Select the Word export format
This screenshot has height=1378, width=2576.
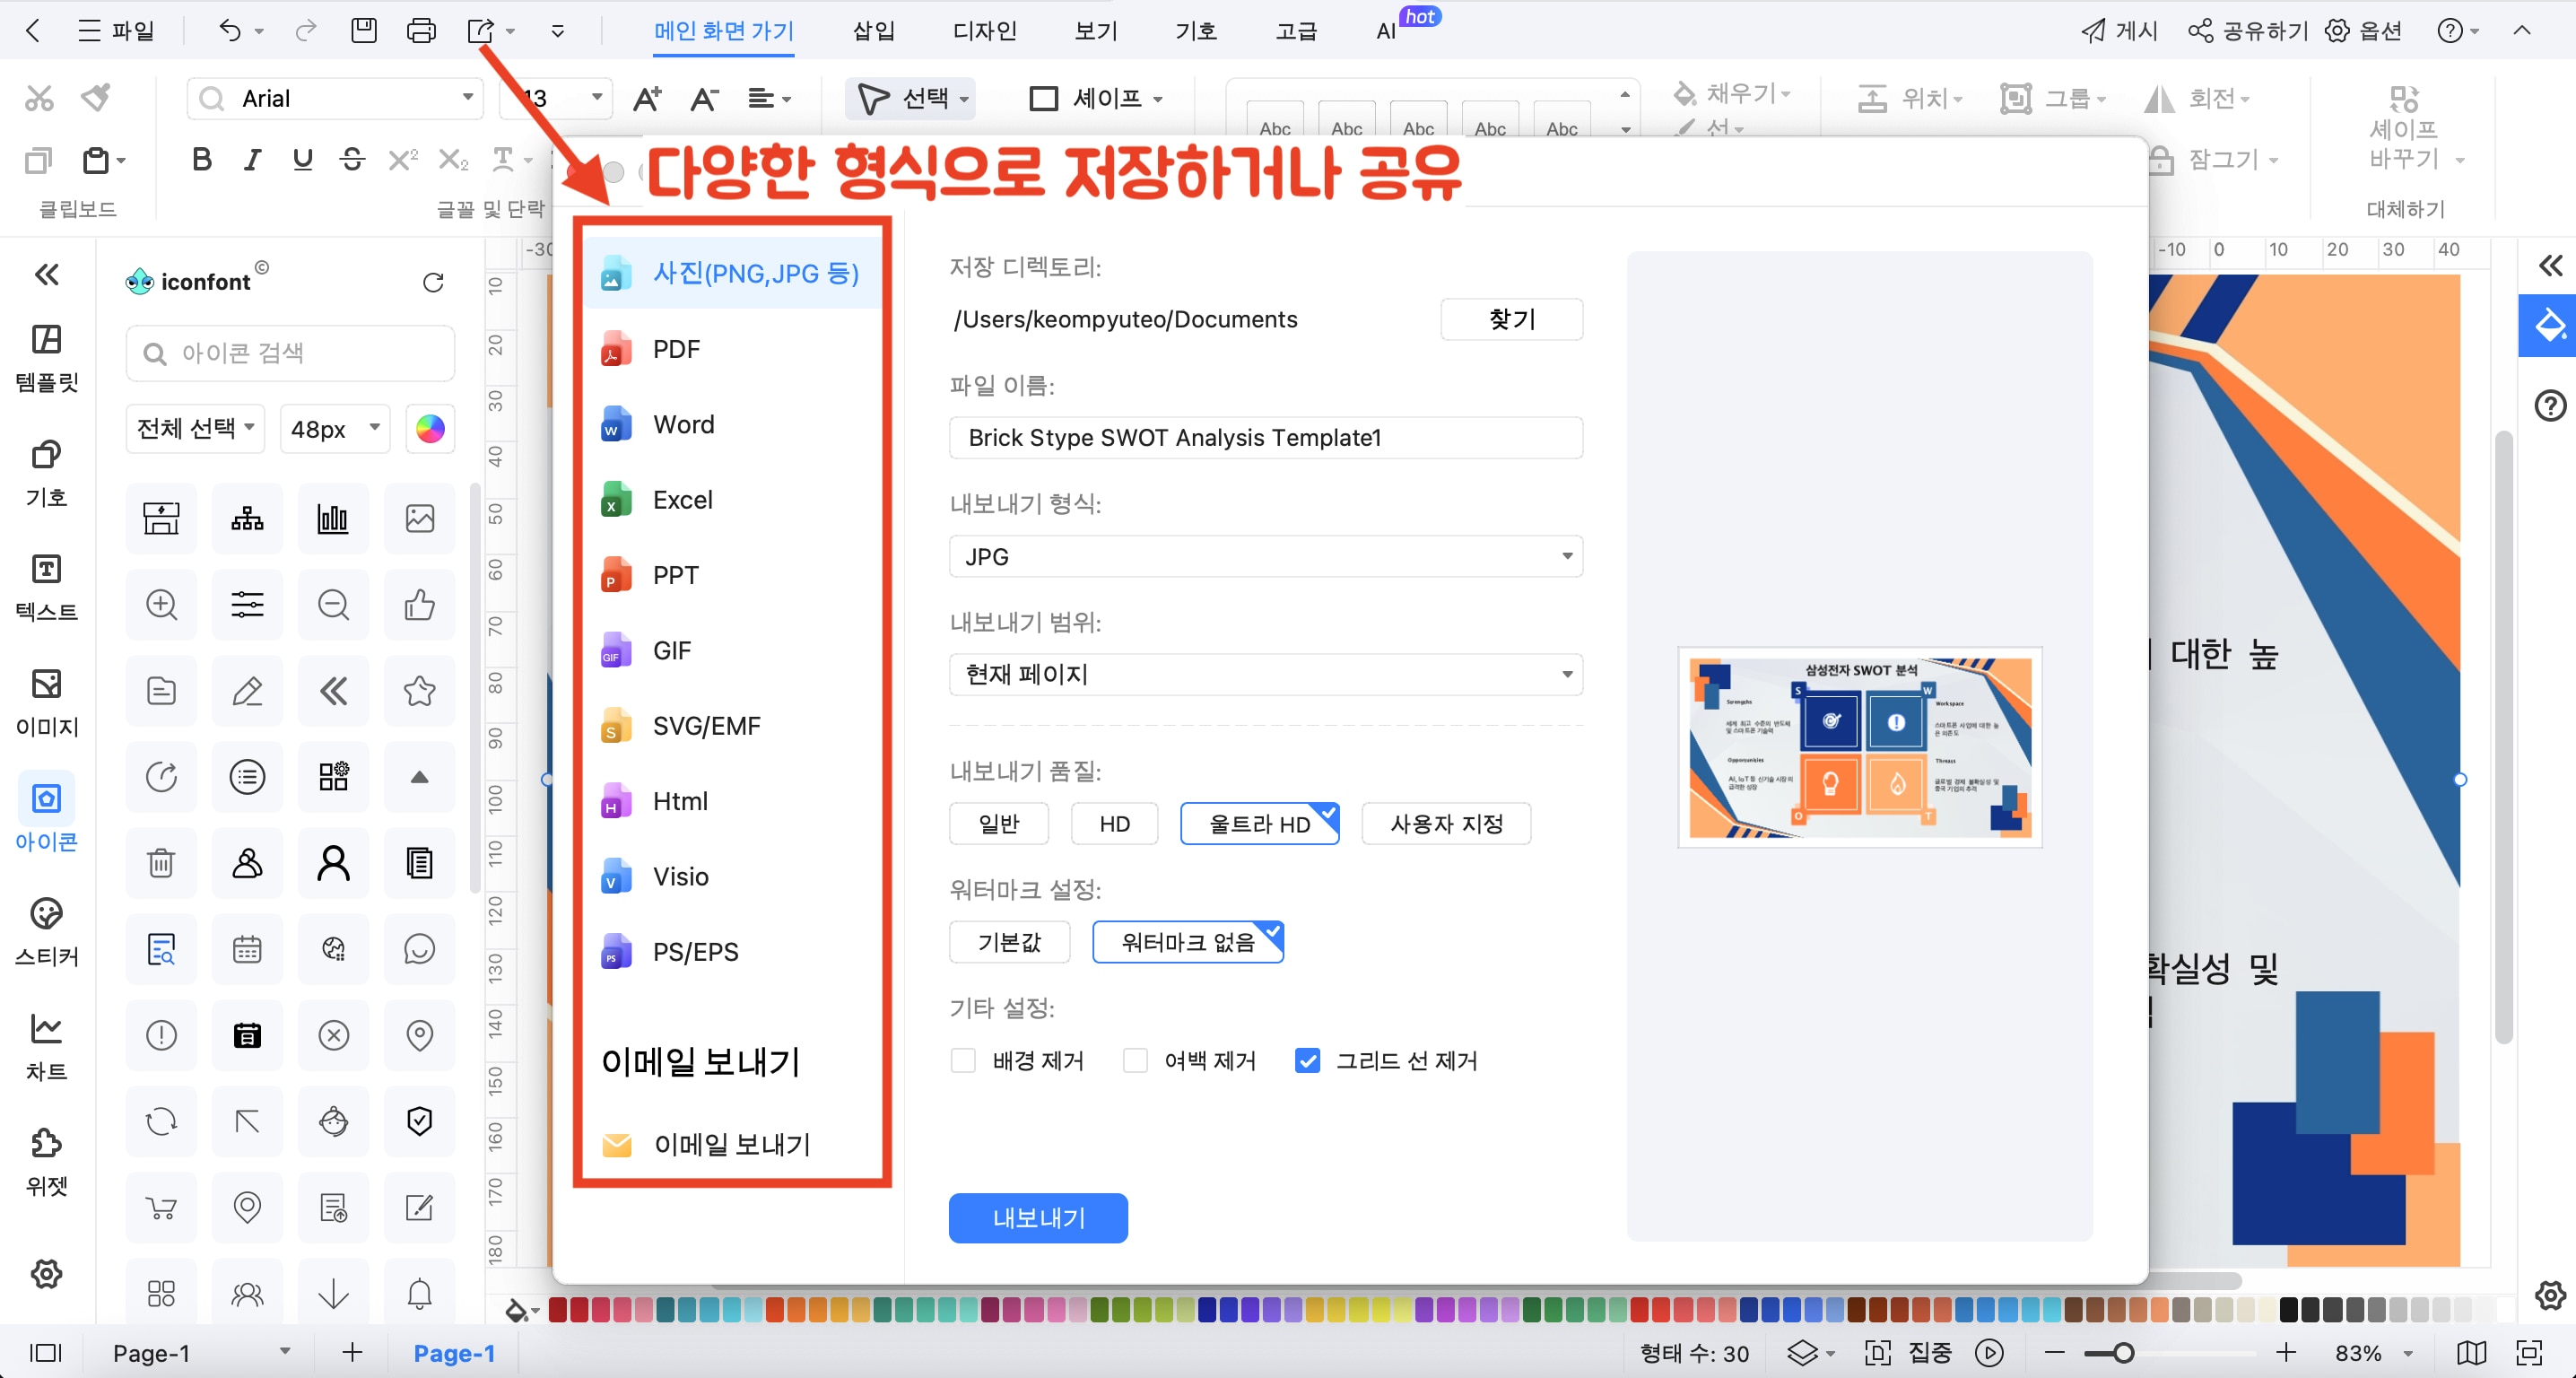[683, 424]
